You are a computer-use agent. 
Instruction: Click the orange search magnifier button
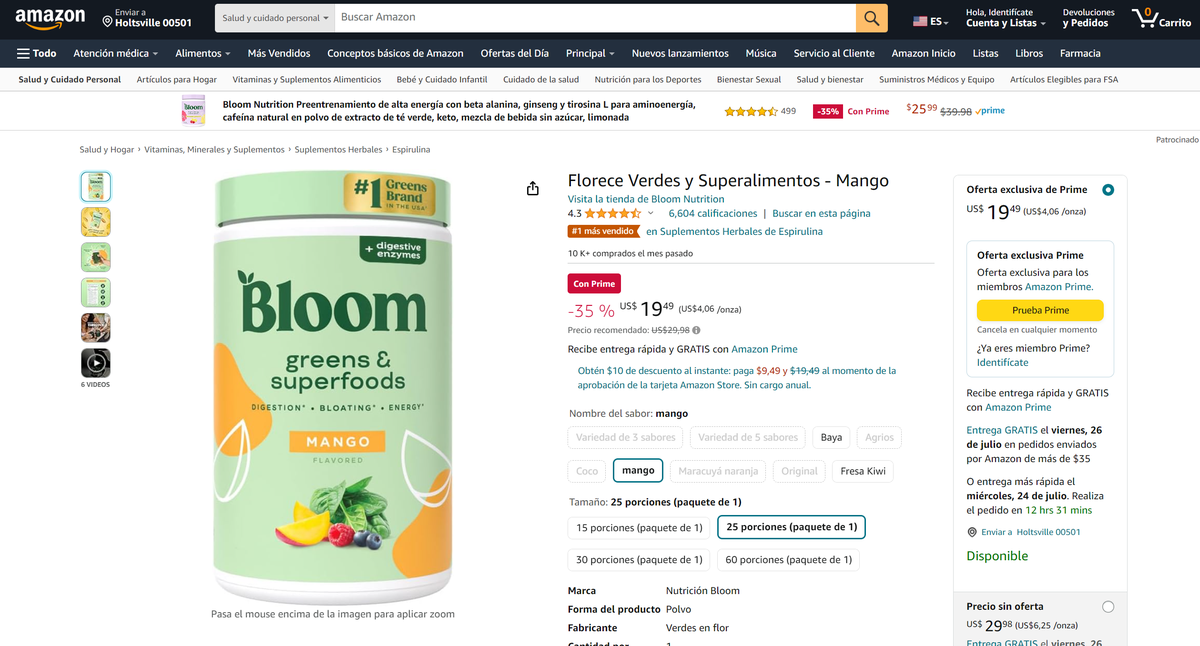tap(871, 18)
